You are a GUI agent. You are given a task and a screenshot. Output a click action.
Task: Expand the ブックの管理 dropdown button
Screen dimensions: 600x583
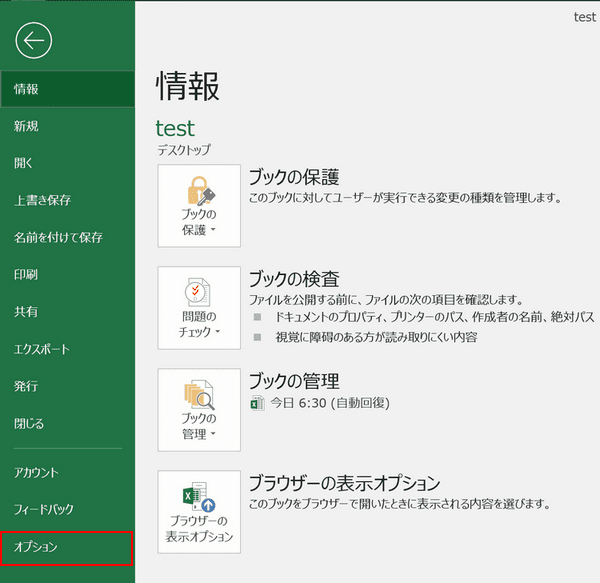point(199,410)
